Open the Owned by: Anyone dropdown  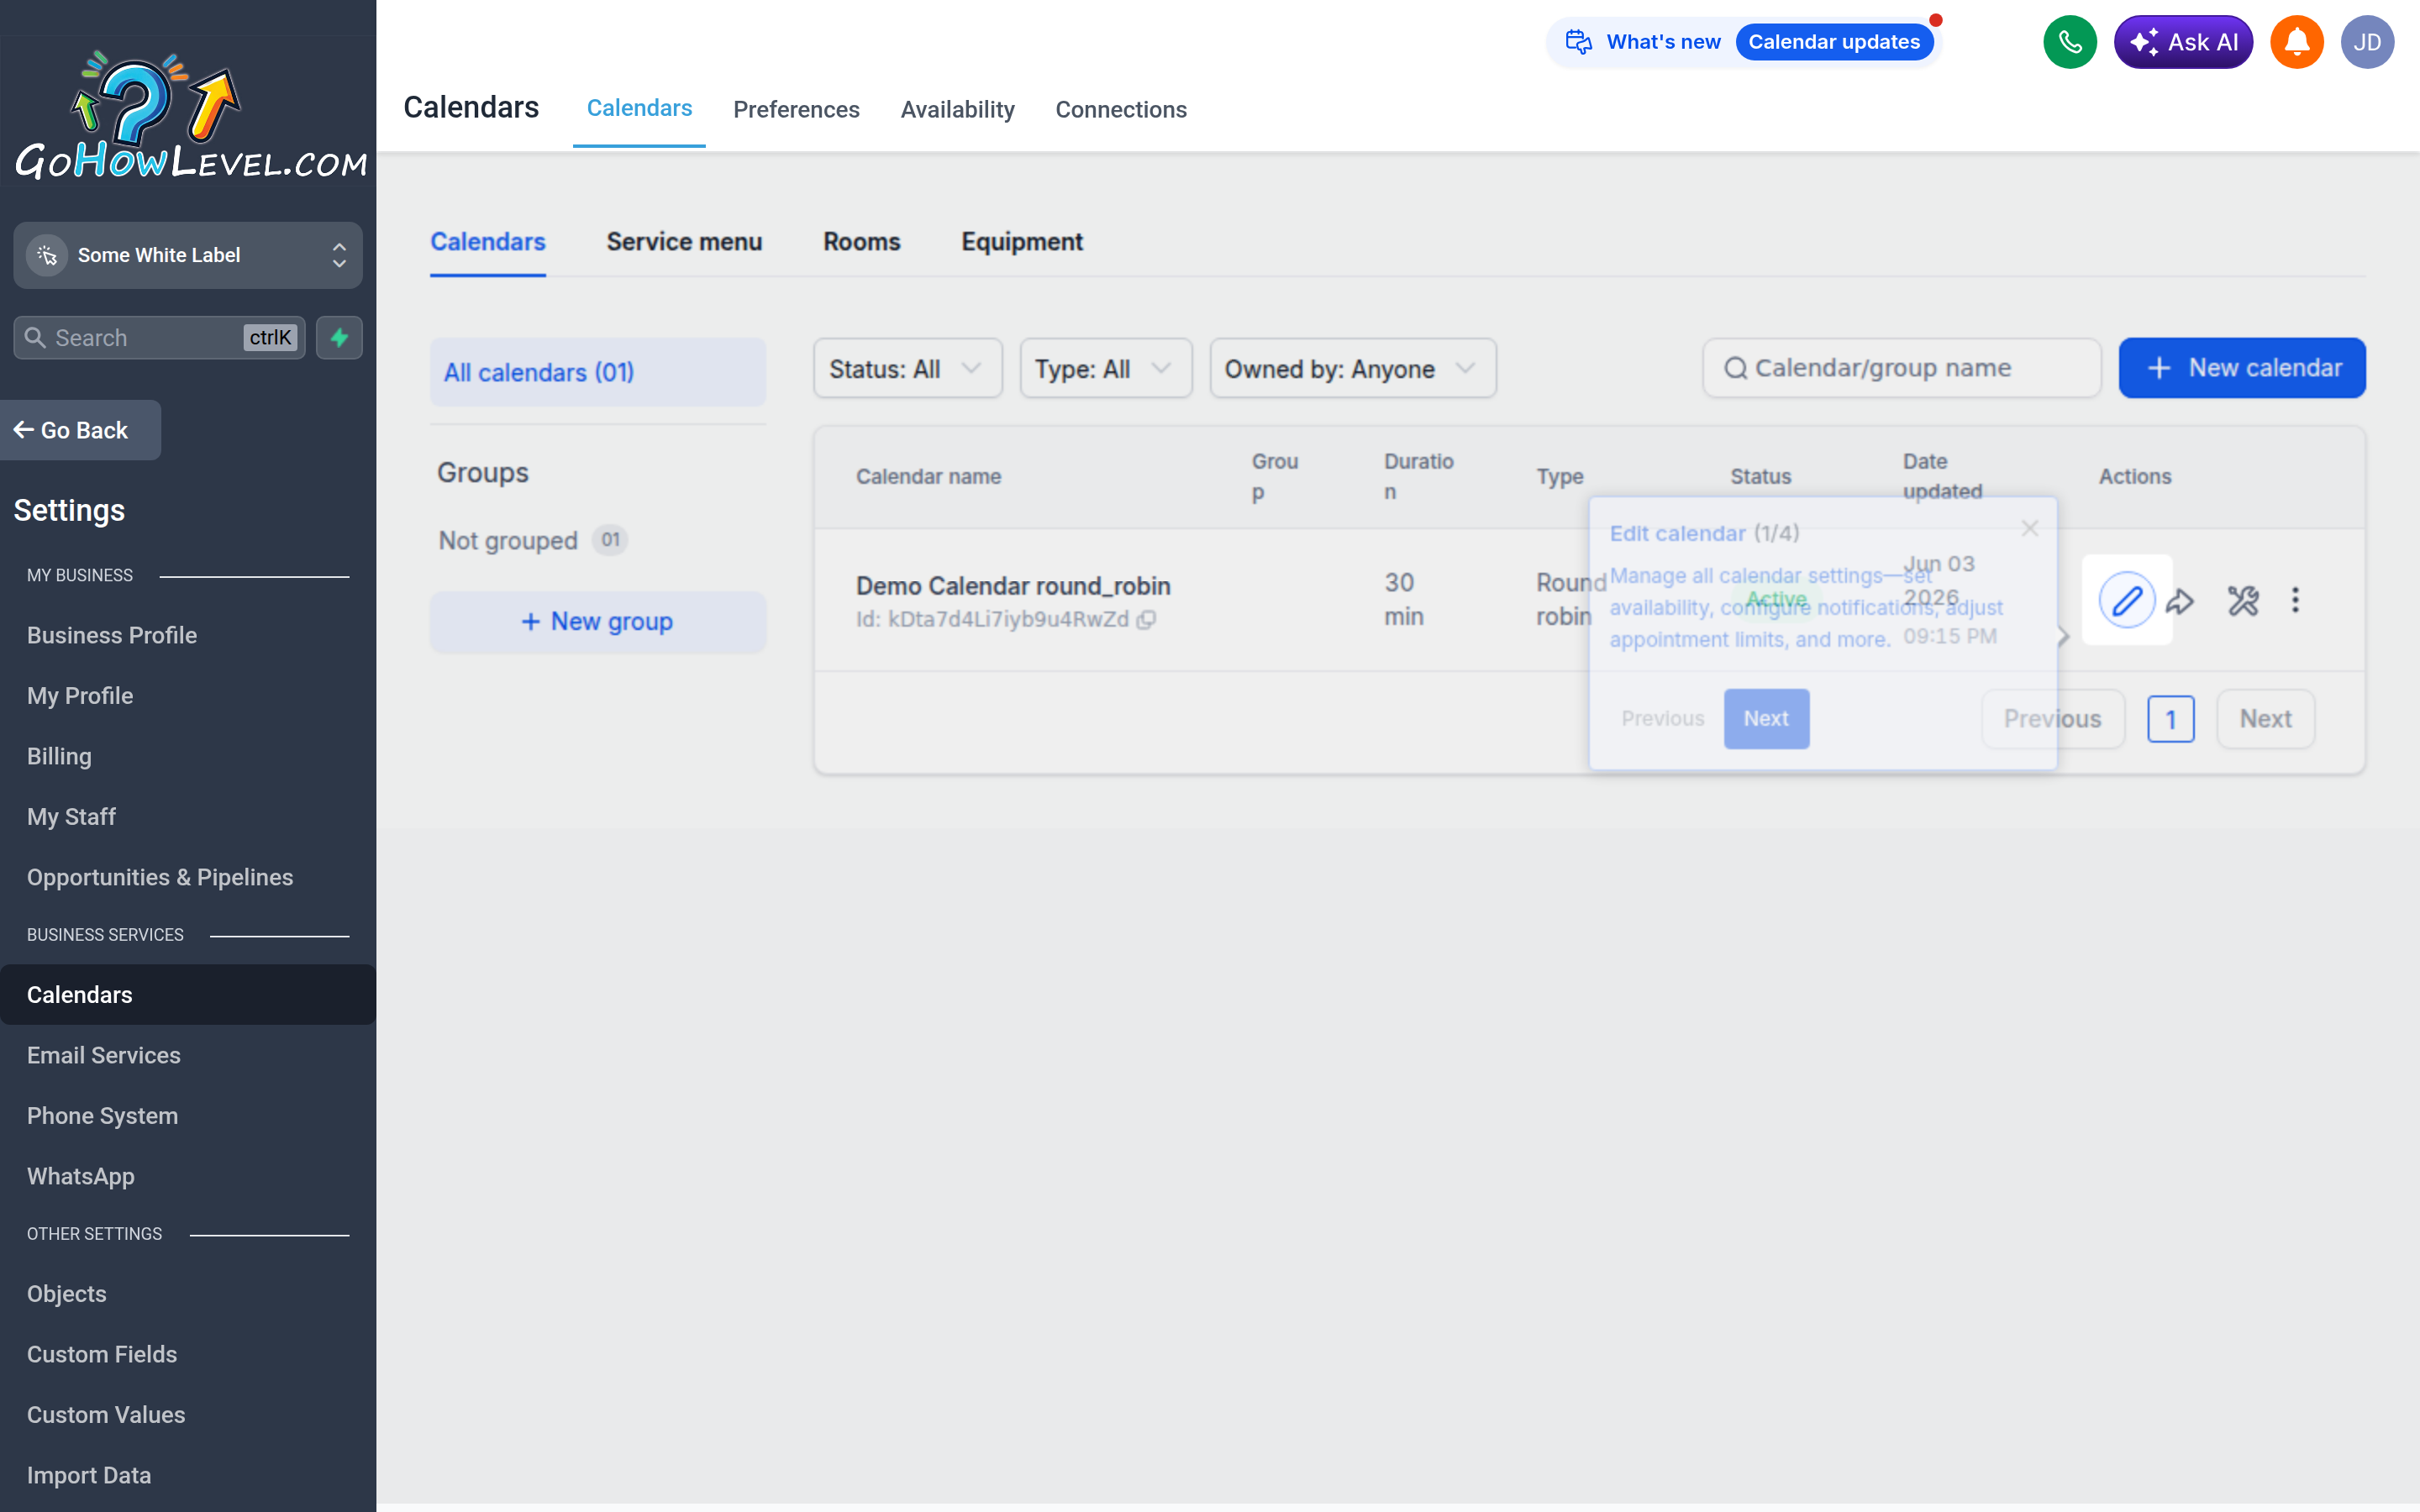click(1352, 369)
